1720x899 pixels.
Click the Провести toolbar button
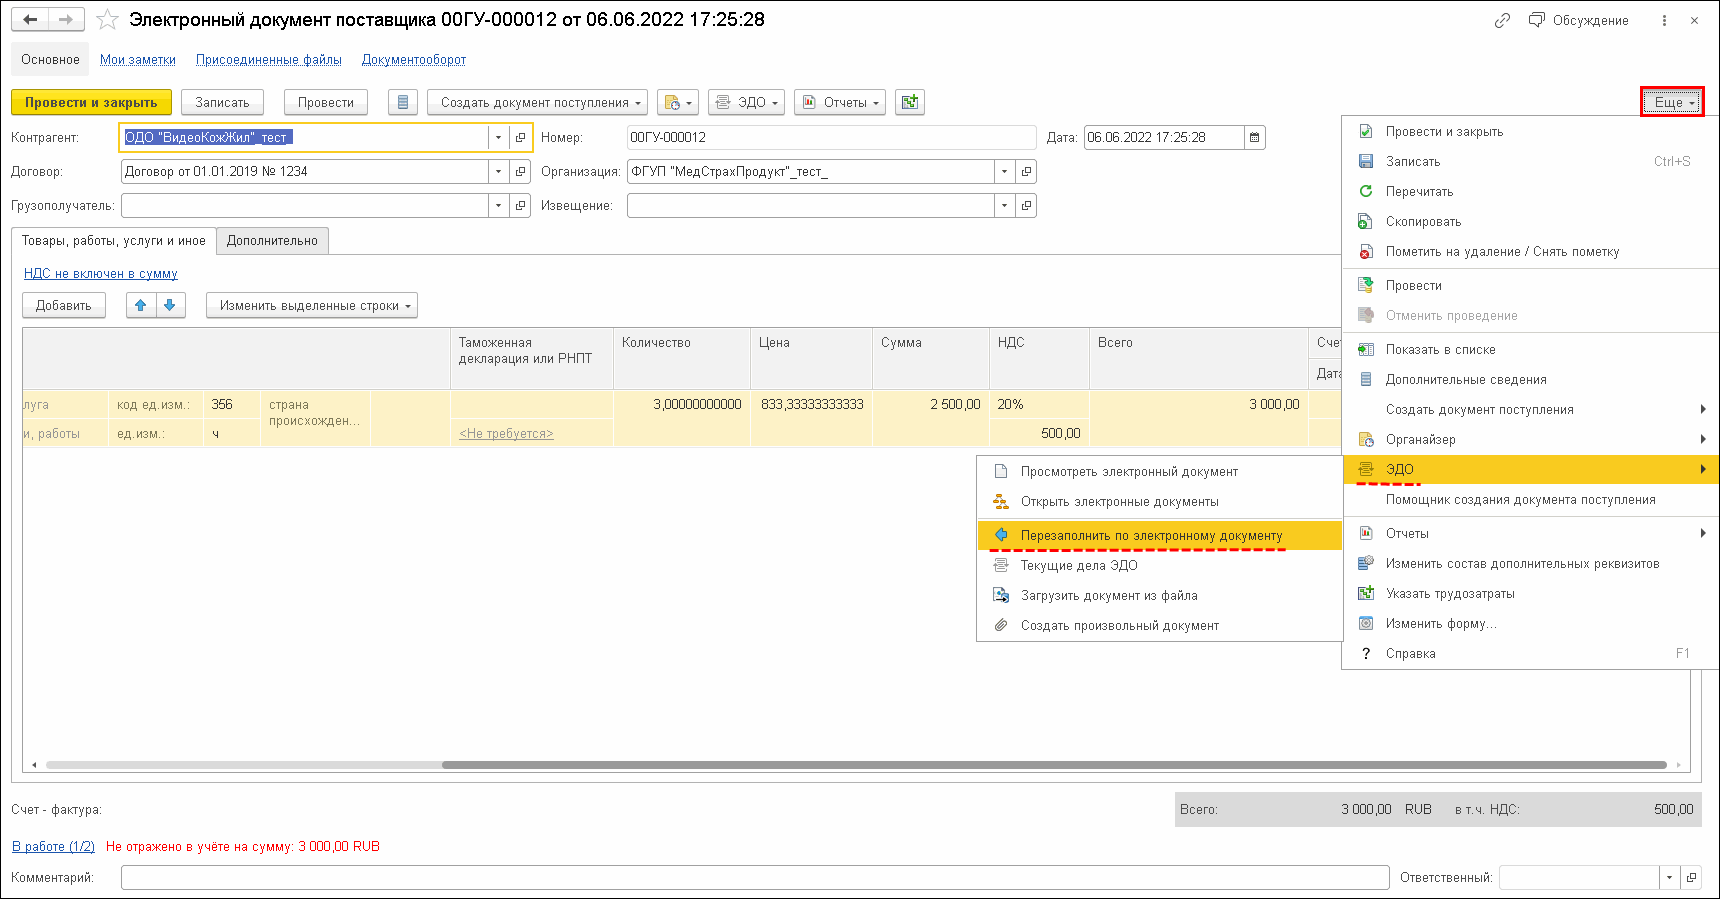click(326, 102)
